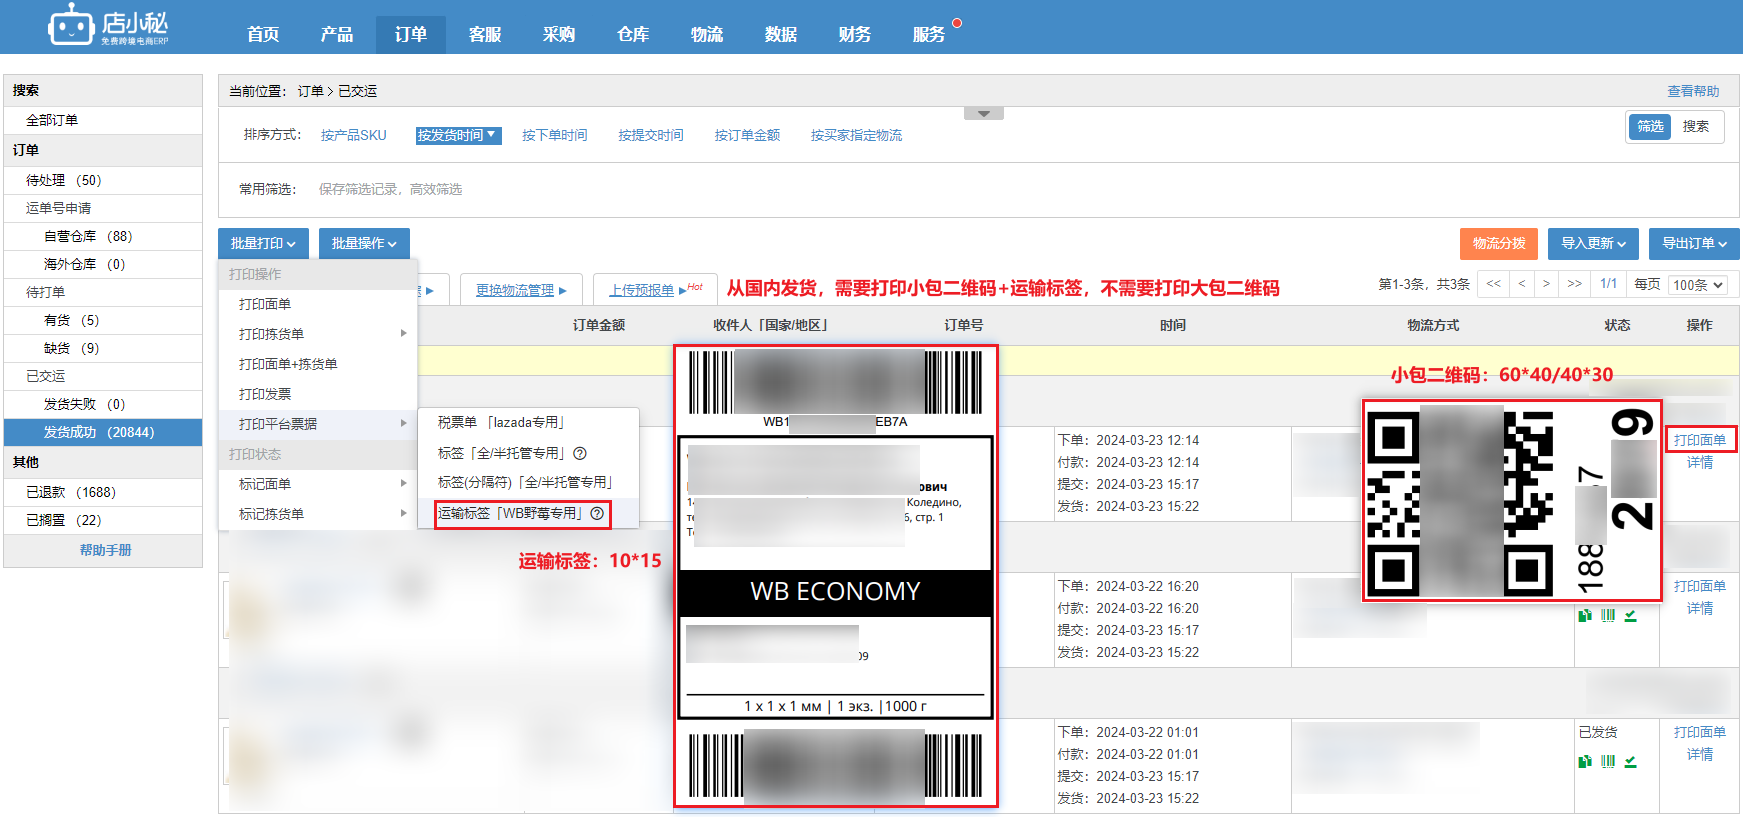
Task: Open the 仓库 top menu
Action: pyautogui.click(x=633, y=34)
